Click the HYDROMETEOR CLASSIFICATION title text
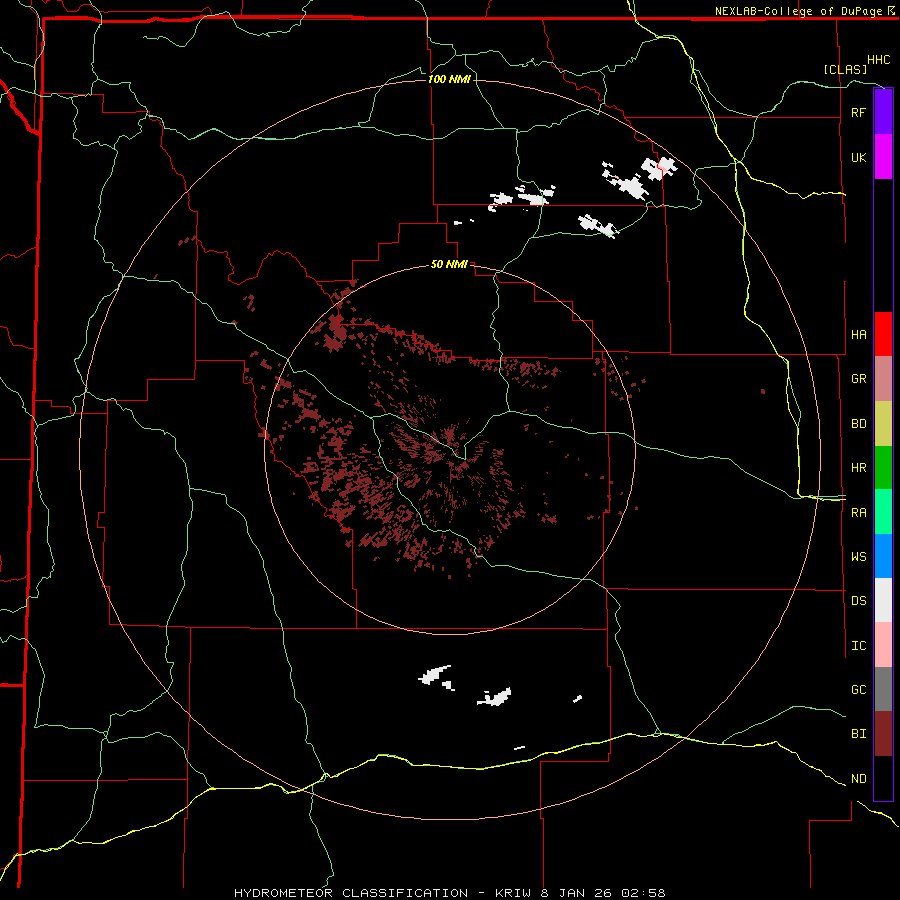 351,893
